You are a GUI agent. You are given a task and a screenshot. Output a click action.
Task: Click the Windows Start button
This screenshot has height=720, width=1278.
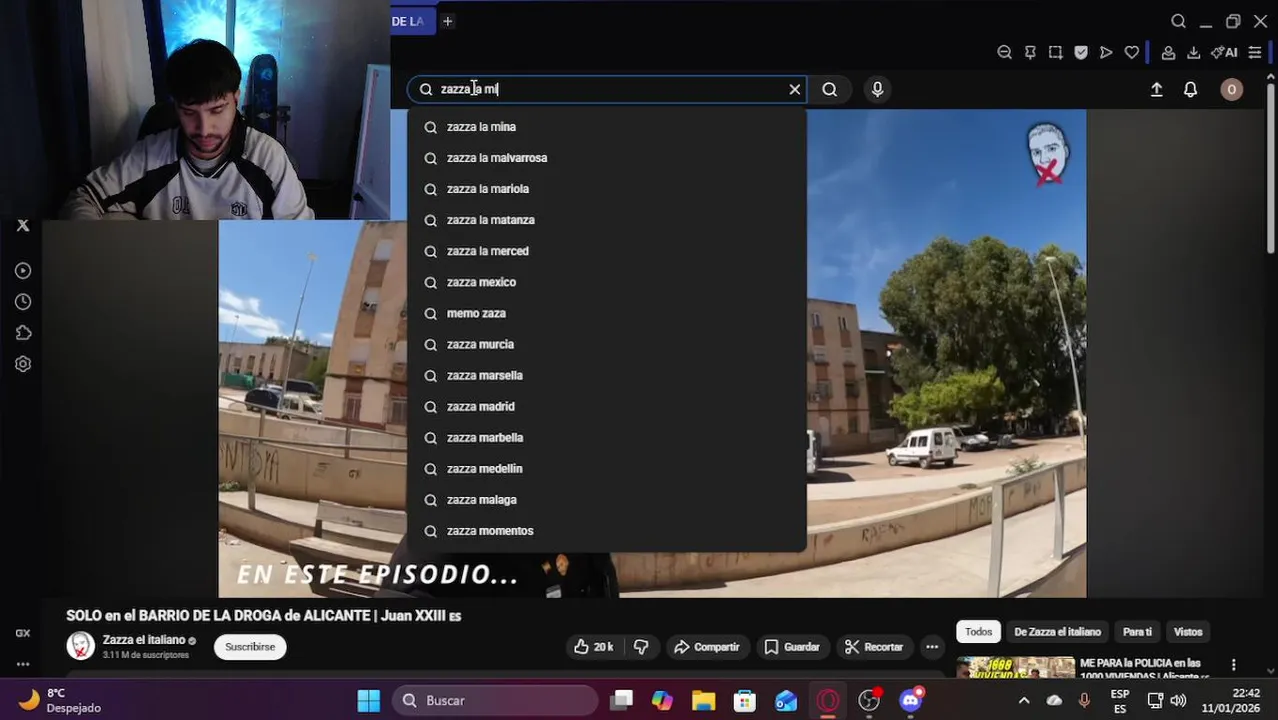coord(369,701)
